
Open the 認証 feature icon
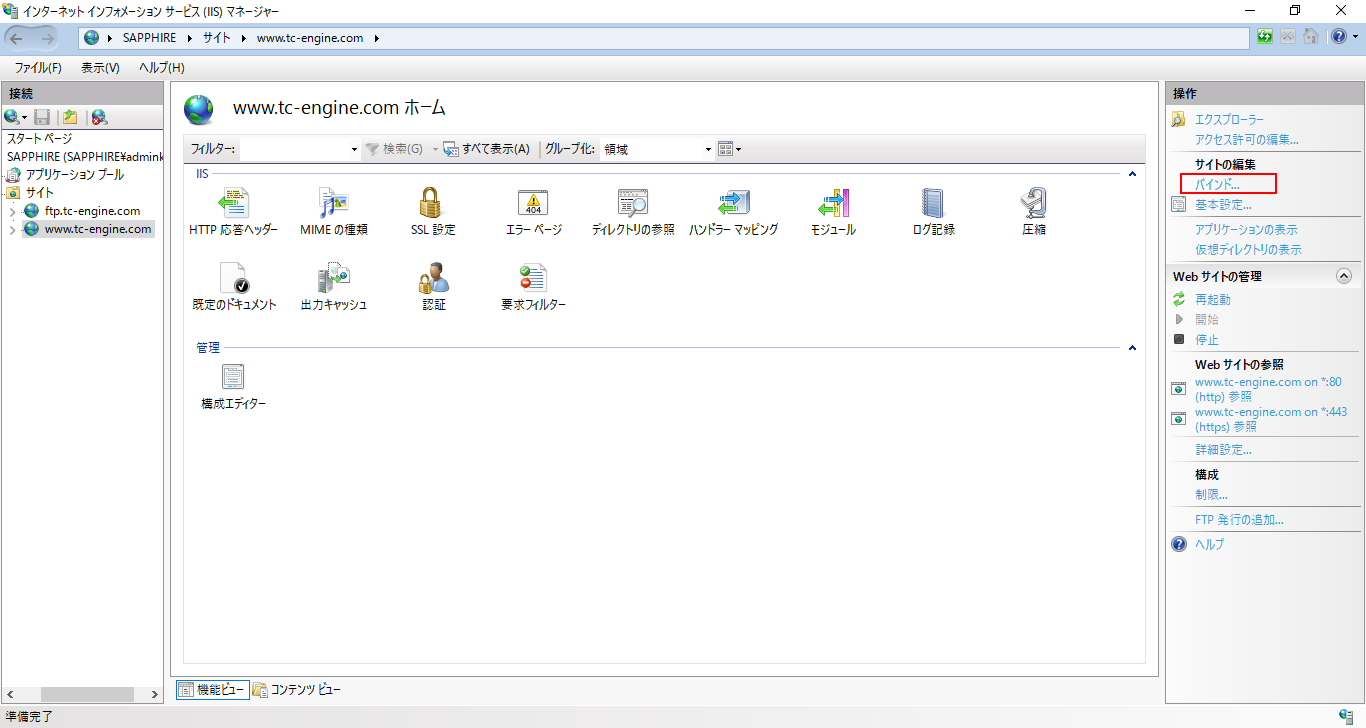click(x=433, y=278)
